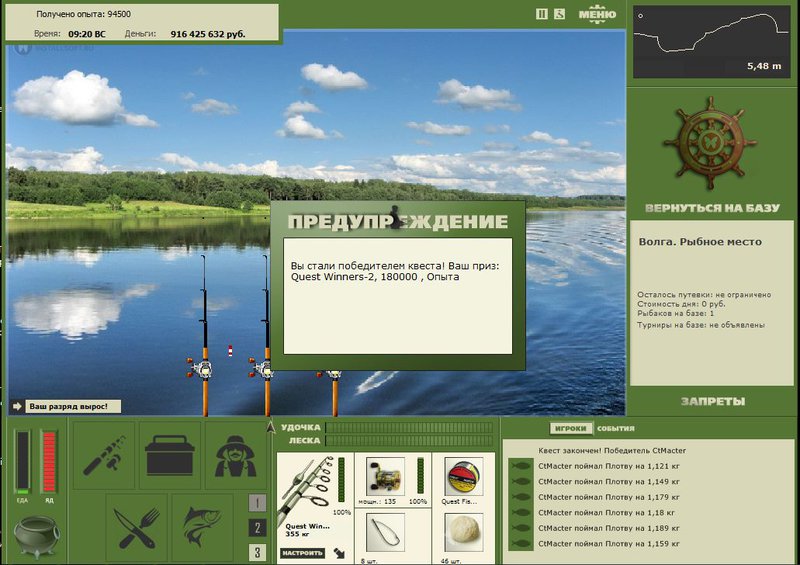
Task: Click fish icon for Плотву 1,121 кг
Action: pos(520,466)
